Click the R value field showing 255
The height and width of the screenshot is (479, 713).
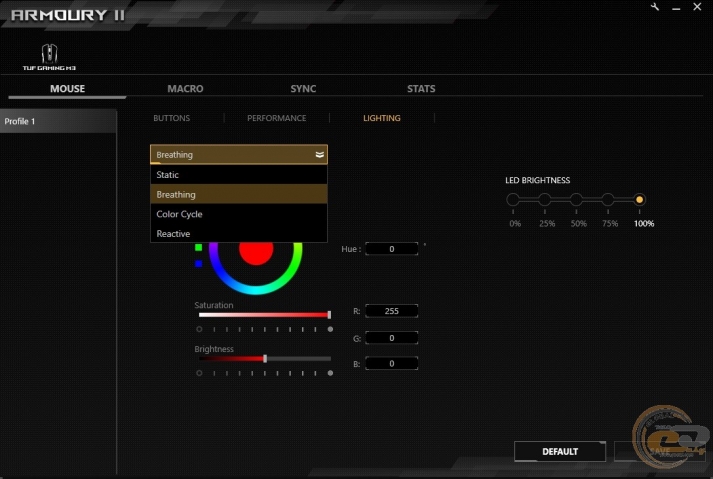click(x=392, y=311)
